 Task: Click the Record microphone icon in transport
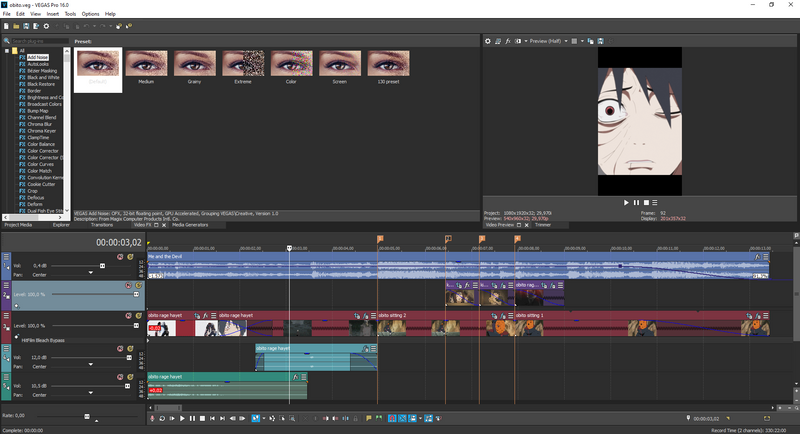click(153, 418)
